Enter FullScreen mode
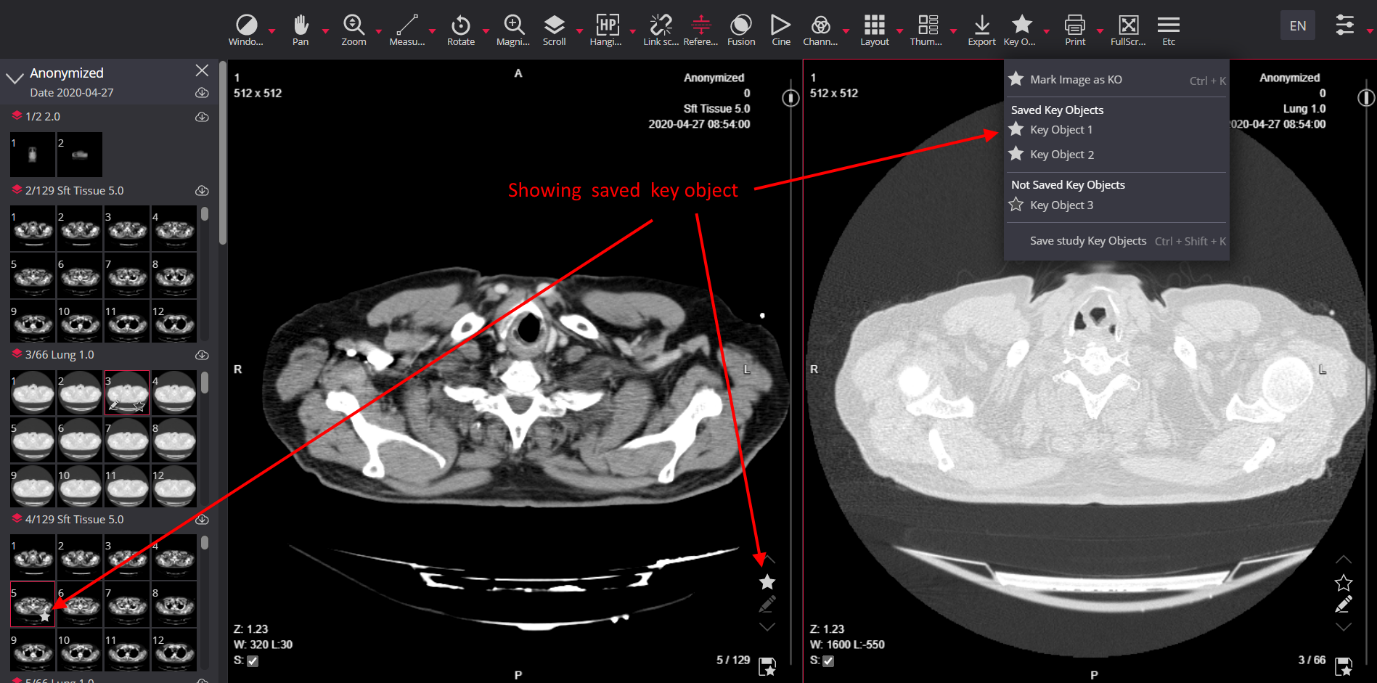 tap(1128, 25)
